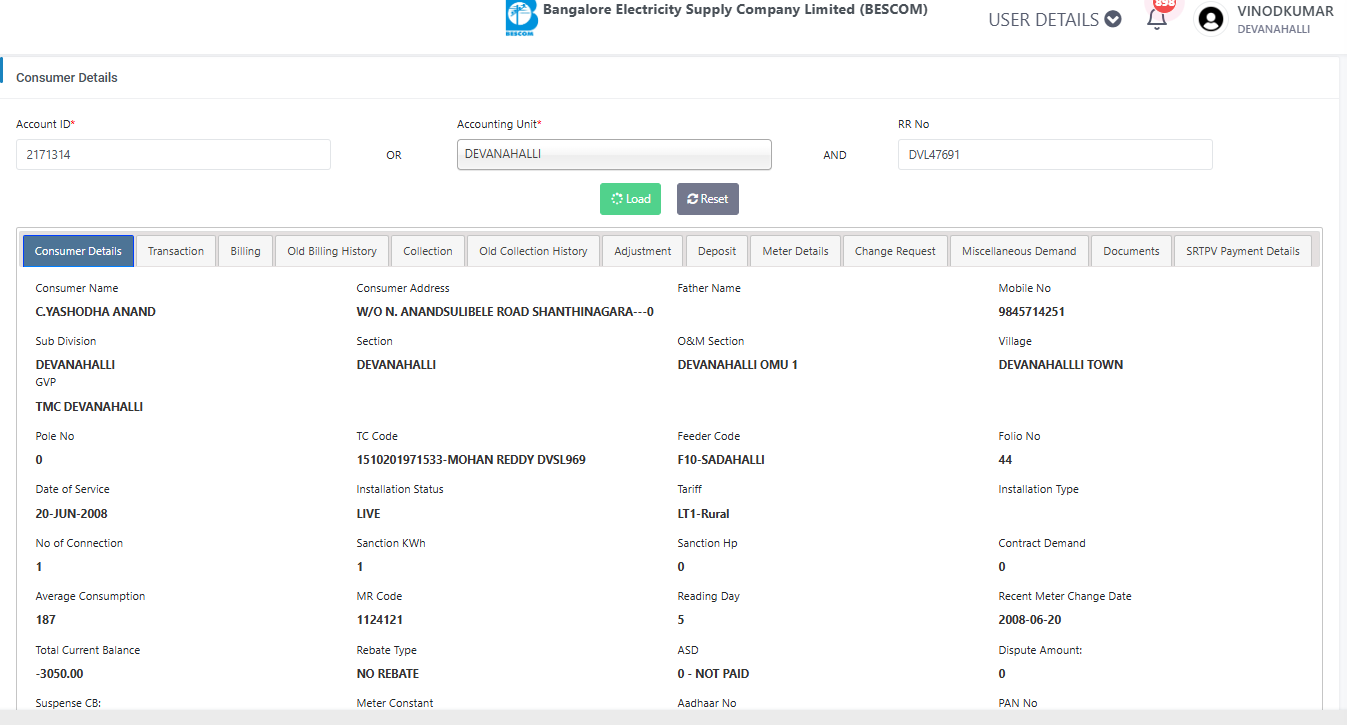Select the Old Billing History tab
1347x725 pixels.
coord(332,251)
